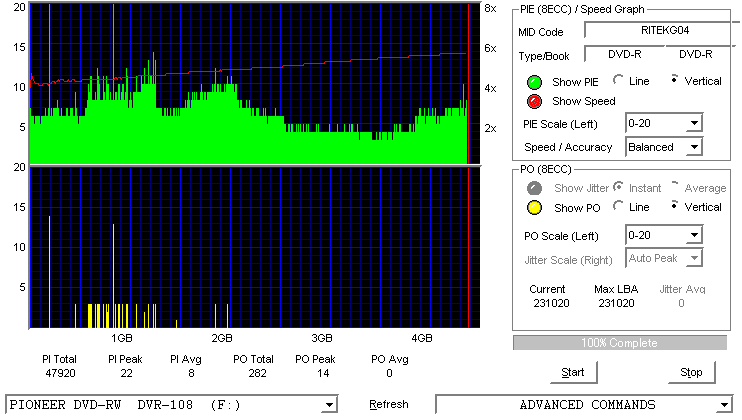Click the Max LBA value

tap(616, 303)
